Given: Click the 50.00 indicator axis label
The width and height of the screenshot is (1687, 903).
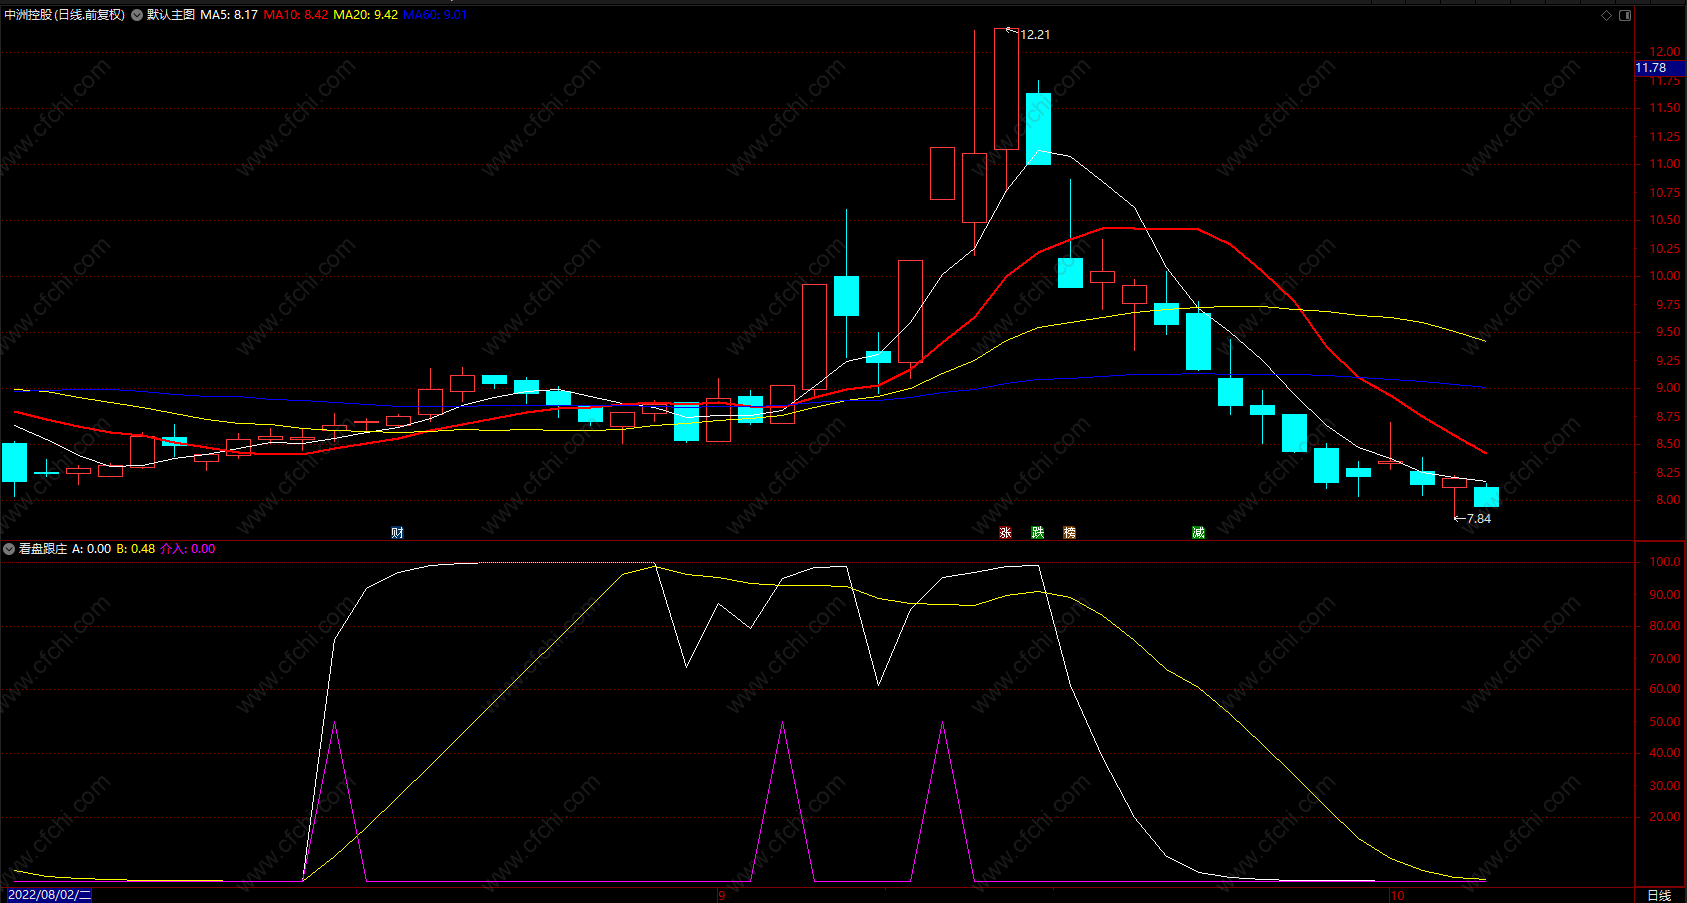Looking at the screenshot, I should pos(1665,722).
